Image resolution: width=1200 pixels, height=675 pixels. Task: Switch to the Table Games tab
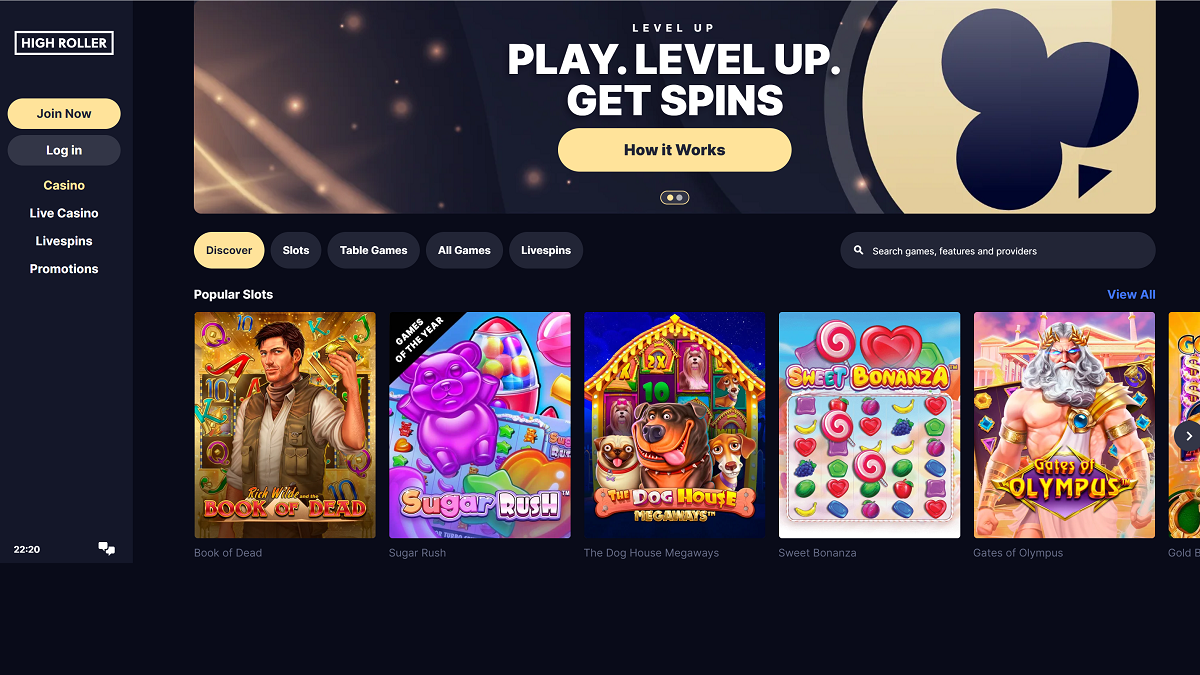pos(374,250)
